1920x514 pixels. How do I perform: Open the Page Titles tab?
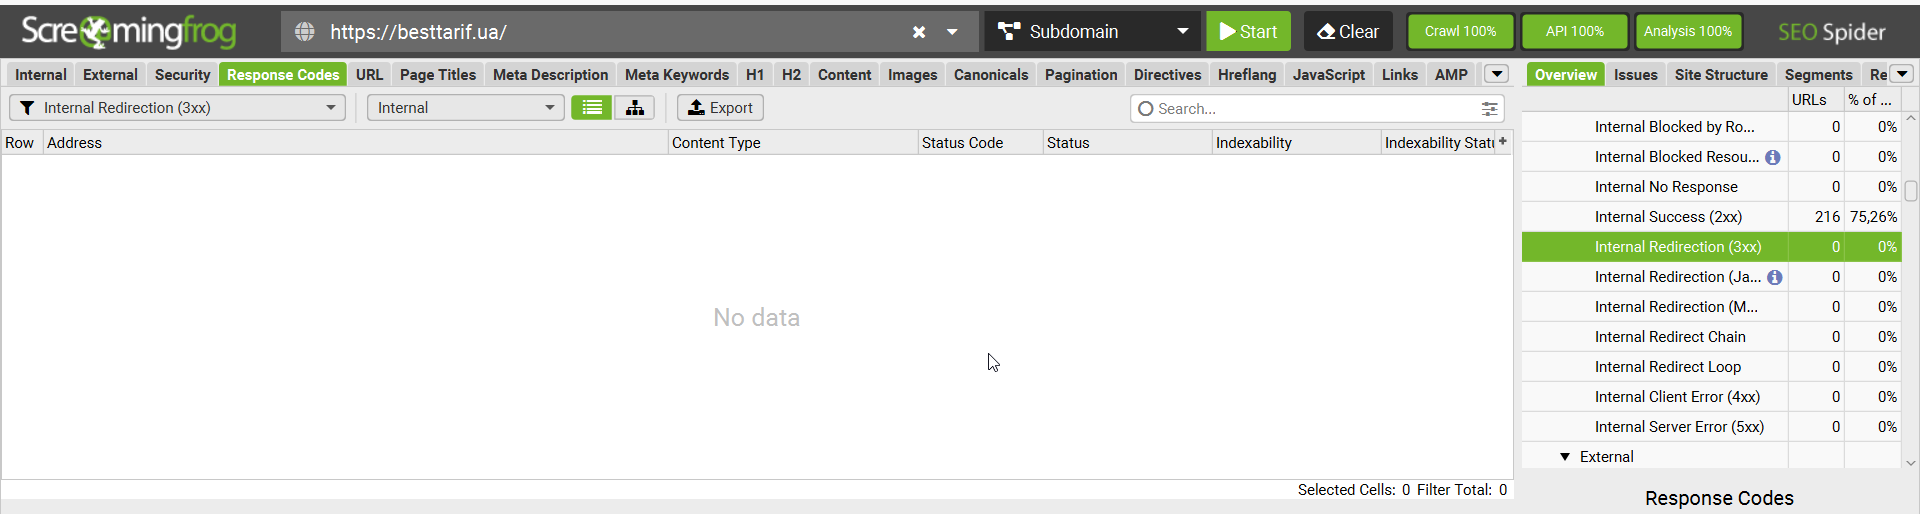[x=438, y=74]
